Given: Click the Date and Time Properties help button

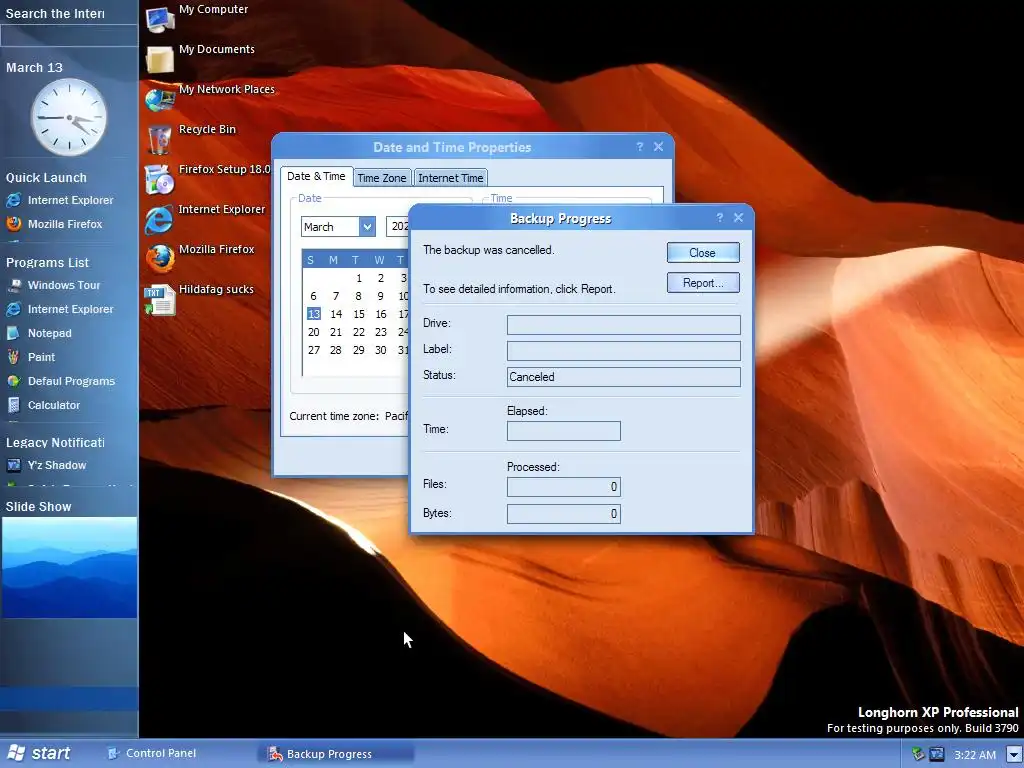Looking at the screenshot, I should pyautogui.click(x=640, y=147).
